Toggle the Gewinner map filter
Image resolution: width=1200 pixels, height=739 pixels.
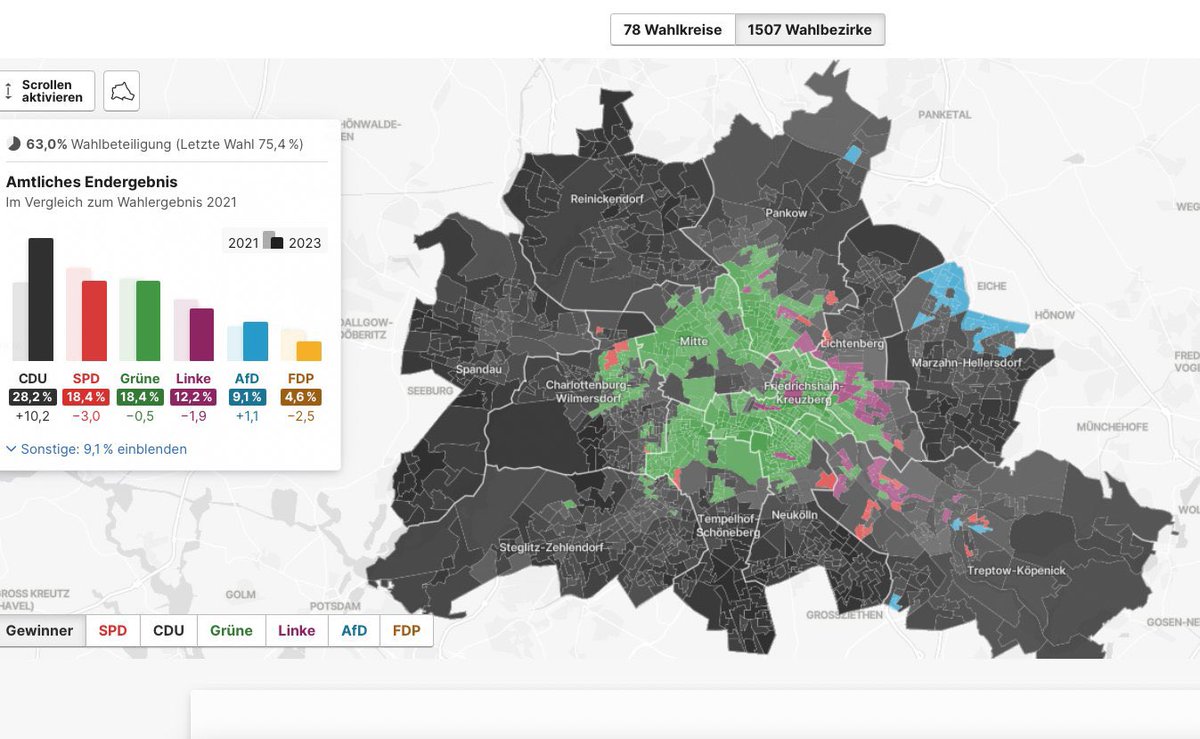click(40, 630)
